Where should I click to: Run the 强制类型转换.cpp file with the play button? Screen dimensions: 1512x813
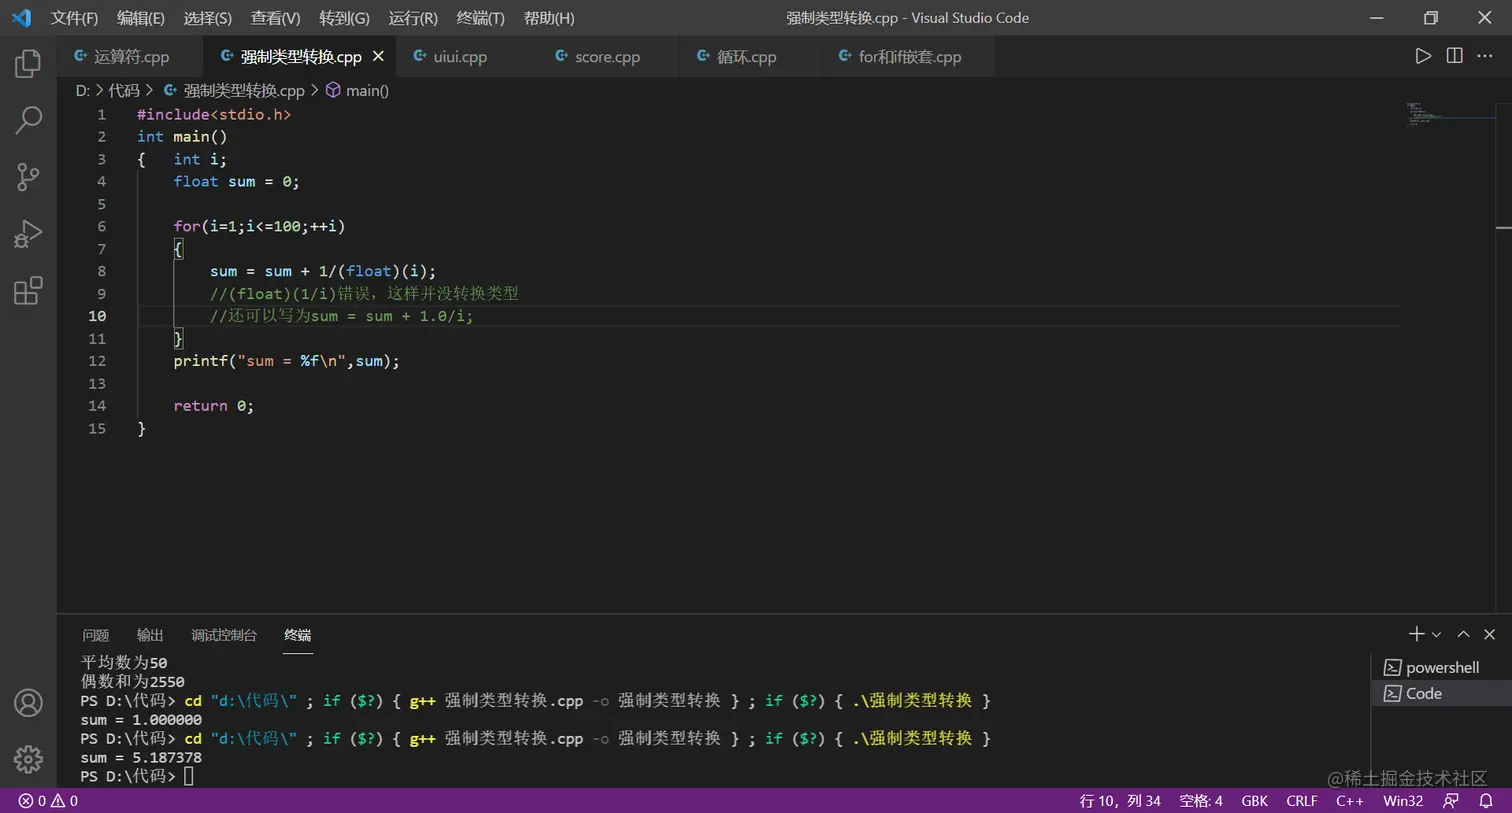tap(1424, 56)
